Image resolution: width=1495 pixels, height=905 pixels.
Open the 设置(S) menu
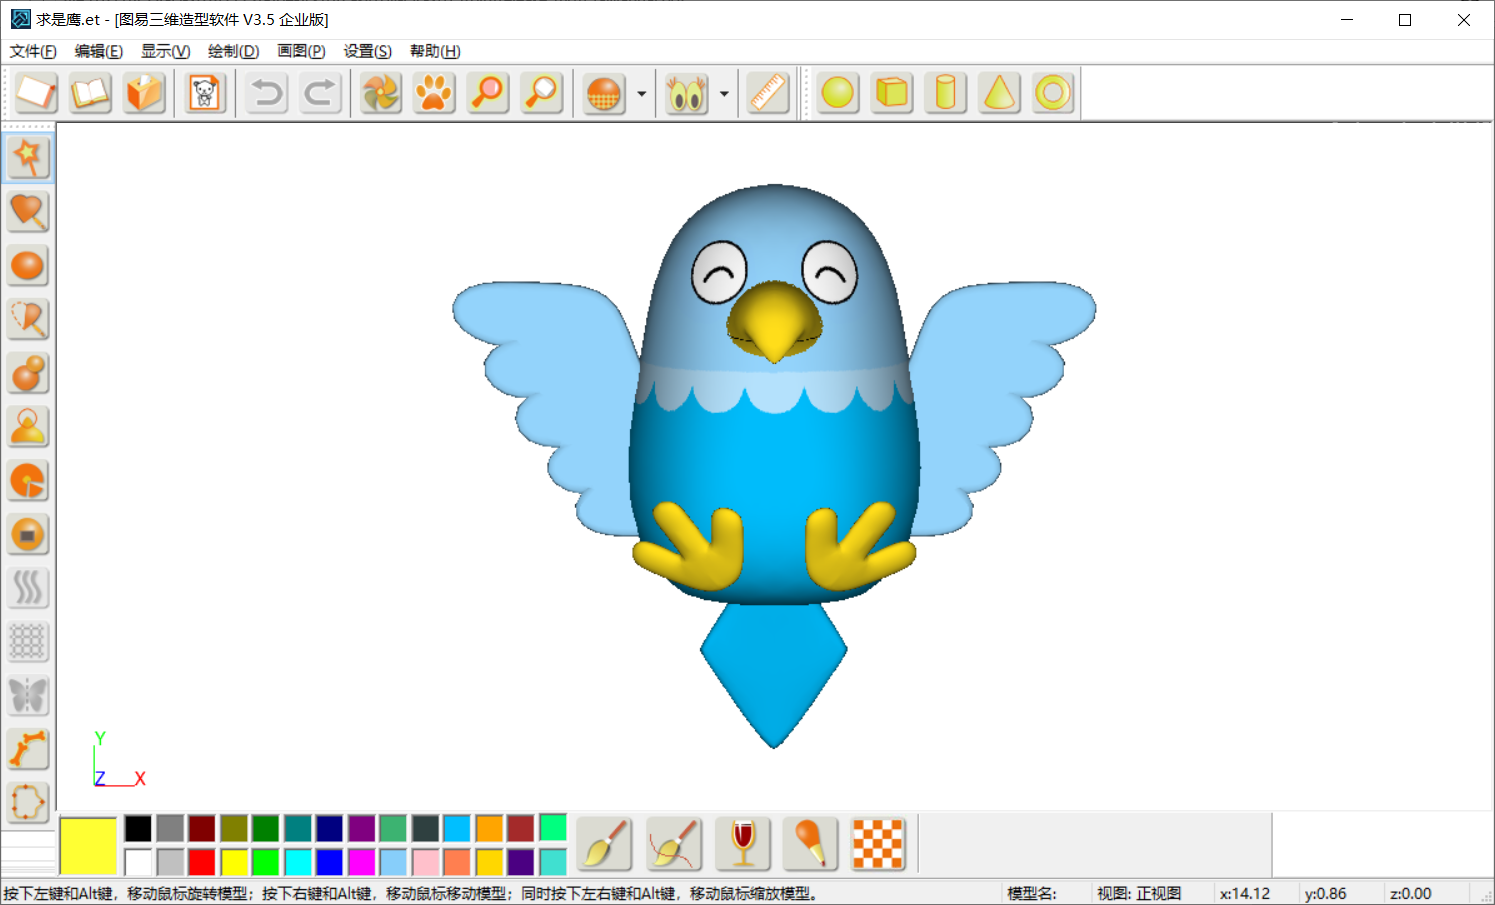[x=367, y=51]
